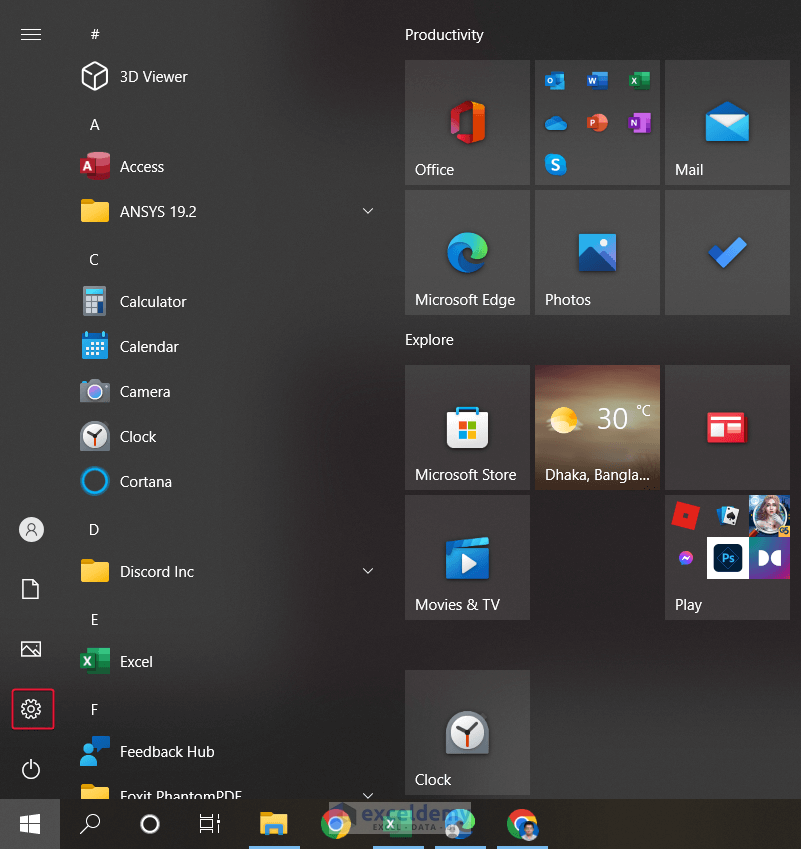Viewport: 801px width, 849px height.
Task: Launch the Movies & TV tile
Action: (x=467, y=557)
